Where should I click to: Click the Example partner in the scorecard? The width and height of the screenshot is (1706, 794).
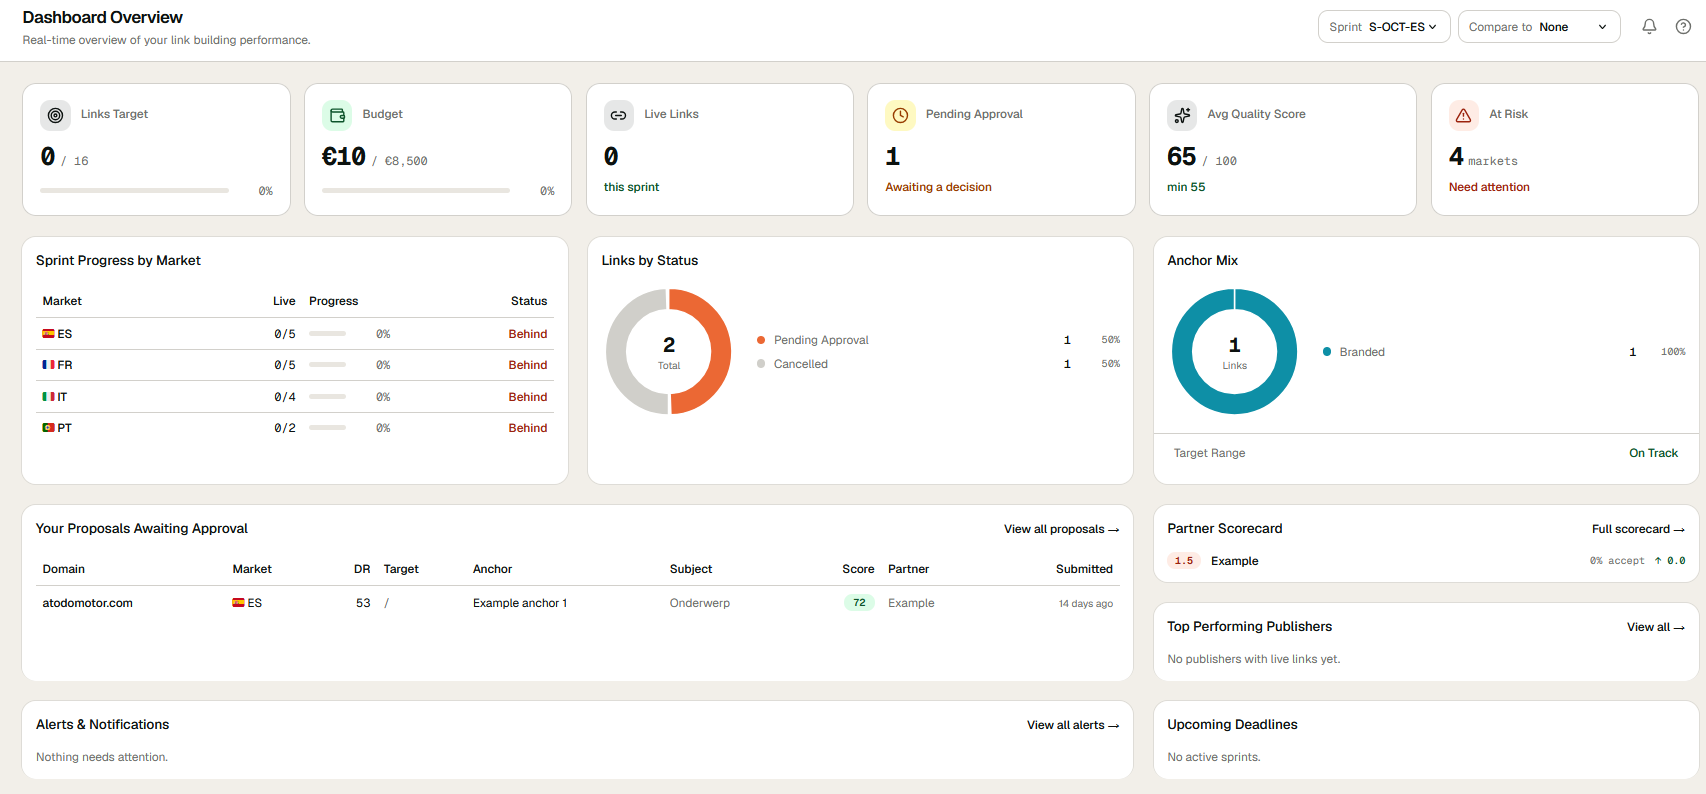[x=1234, y=561]
